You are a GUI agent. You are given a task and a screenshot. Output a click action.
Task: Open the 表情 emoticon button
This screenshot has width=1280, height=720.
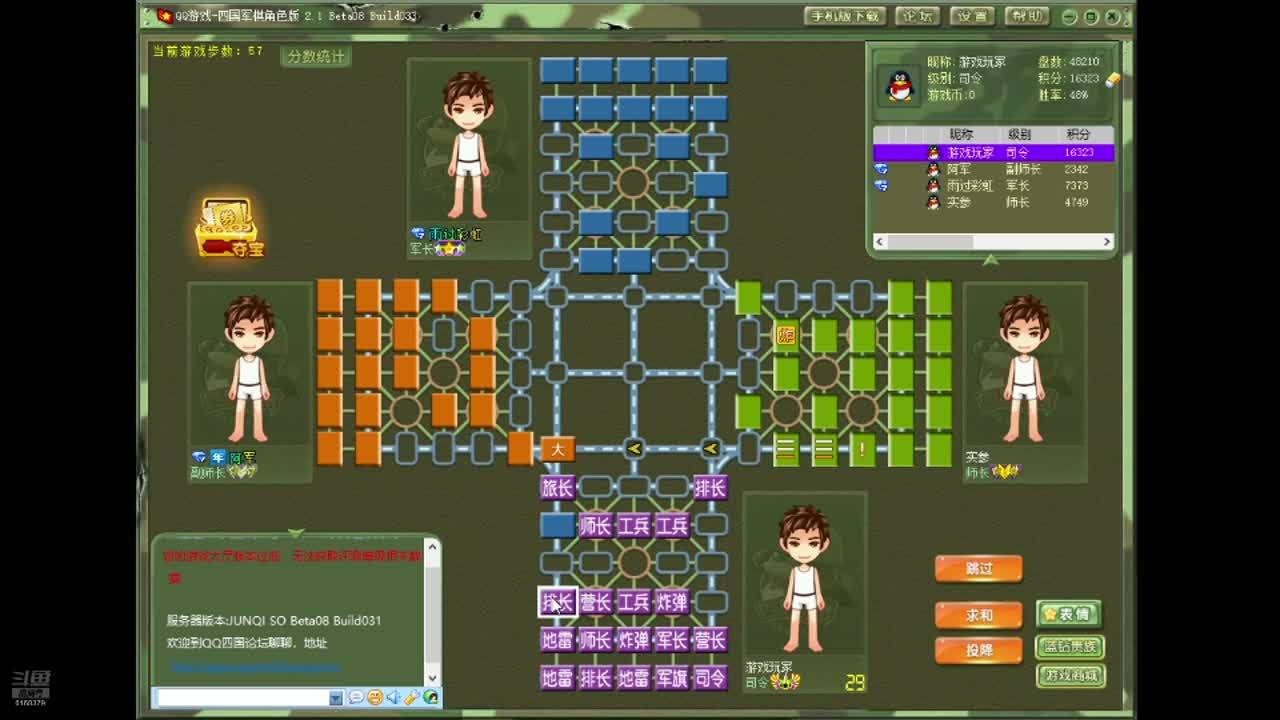click(1069, 613)
